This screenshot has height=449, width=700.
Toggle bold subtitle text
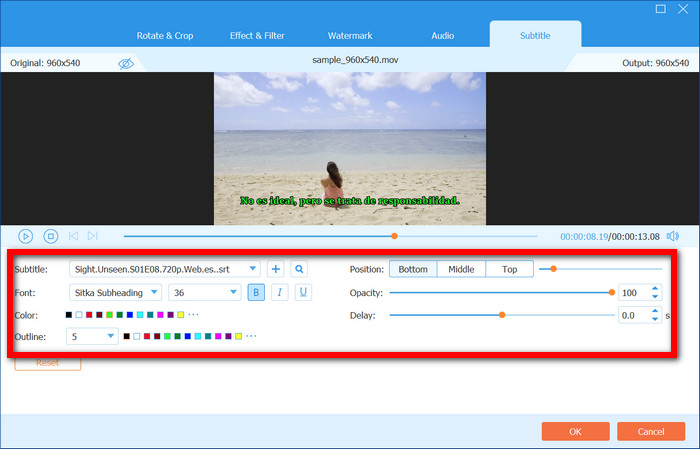[x=256, y=292]
